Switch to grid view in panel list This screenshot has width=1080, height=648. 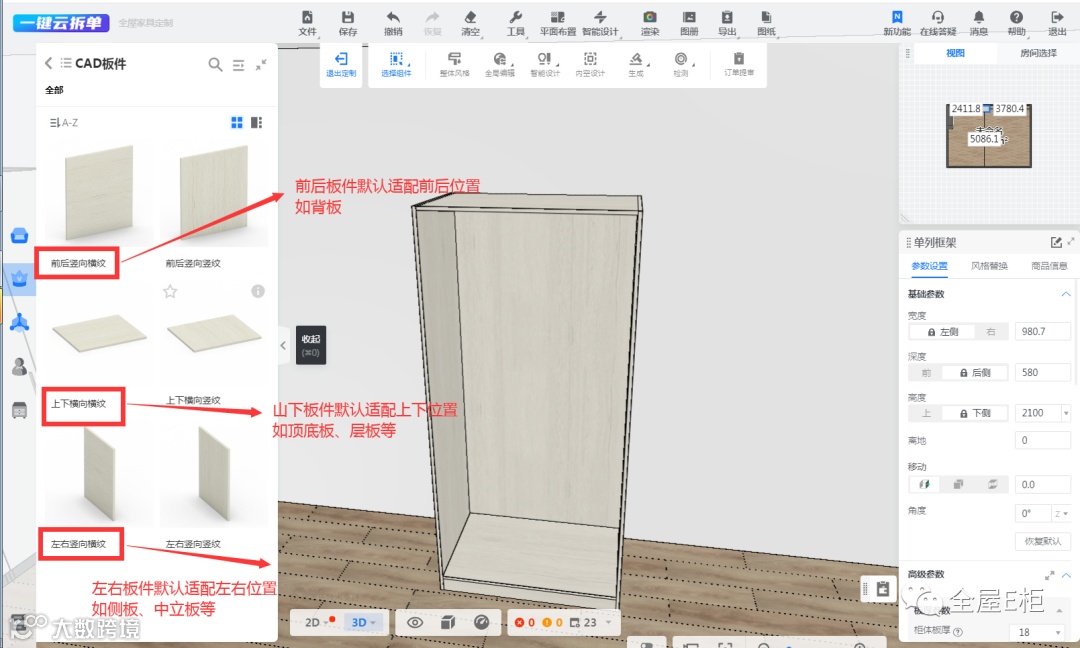(x=237, y=122)
